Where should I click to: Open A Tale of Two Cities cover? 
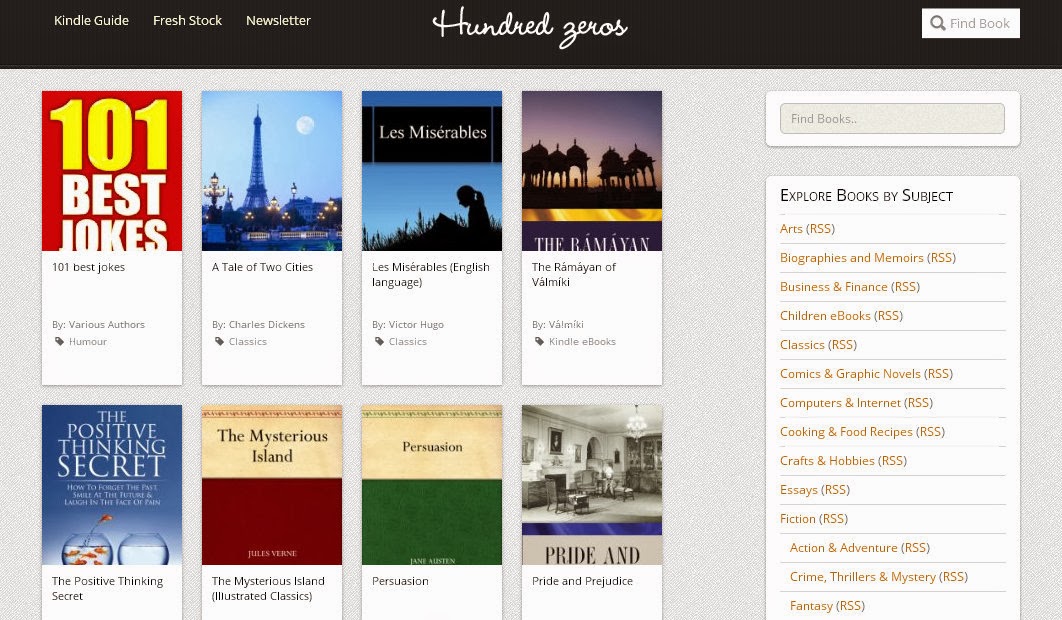(x=272, y=171)
